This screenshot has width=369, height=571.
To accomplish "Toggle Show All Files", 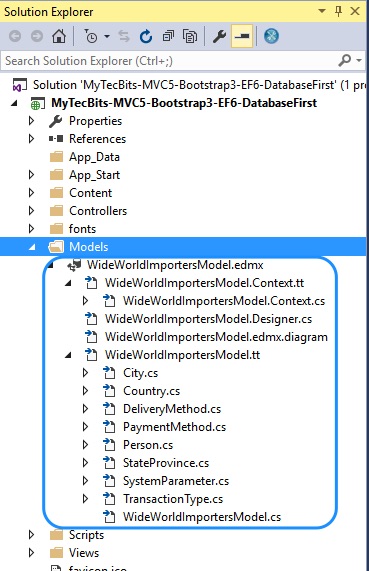I will 190,36.
